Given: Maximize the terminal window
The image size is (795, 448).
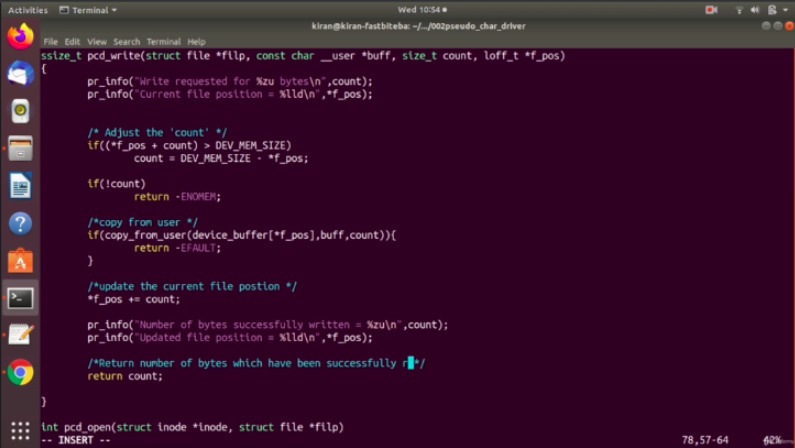Looking at the screenshot, I should click(778, 26).
